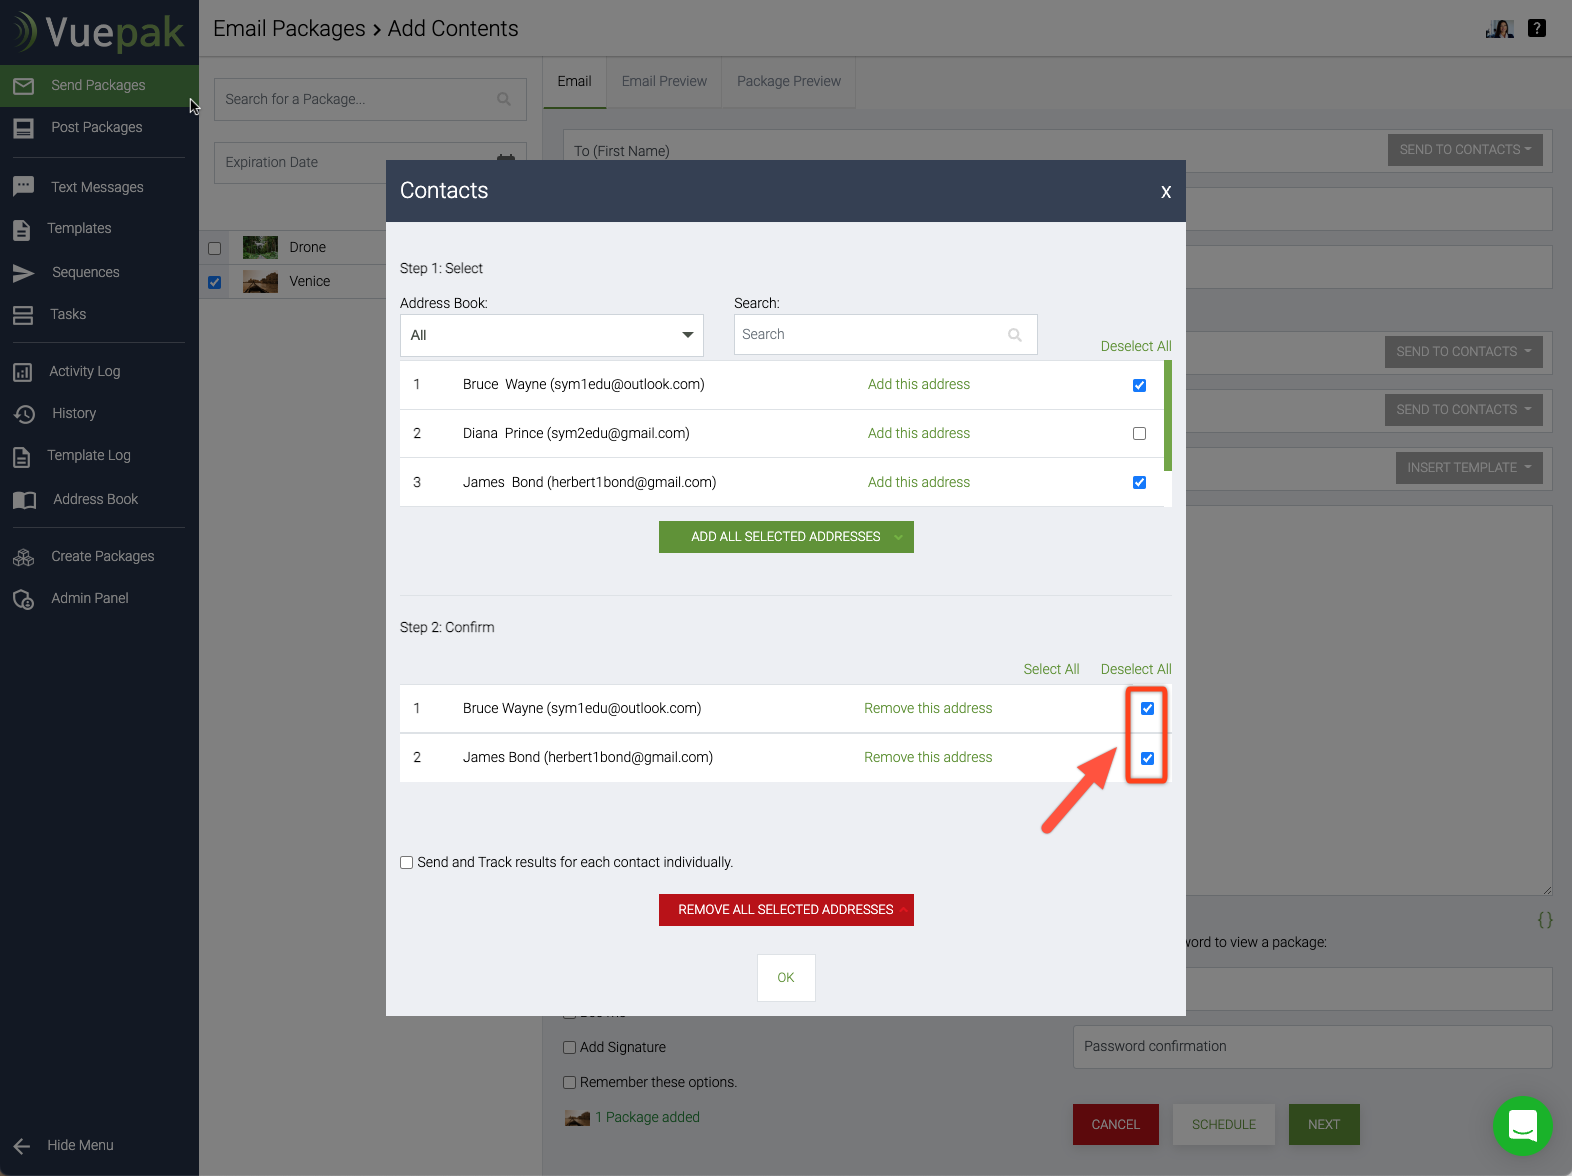Click the curly braces merge field icon
Image resolution: width=1572 pixels, height=1176 pixels.
click(x=1545, y=920)
